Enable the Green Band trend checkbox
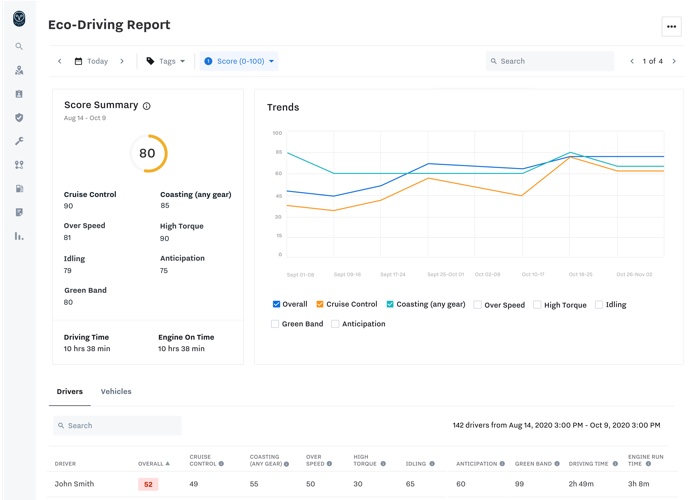This screenshot has height=500, width=700. pos(275,324)
